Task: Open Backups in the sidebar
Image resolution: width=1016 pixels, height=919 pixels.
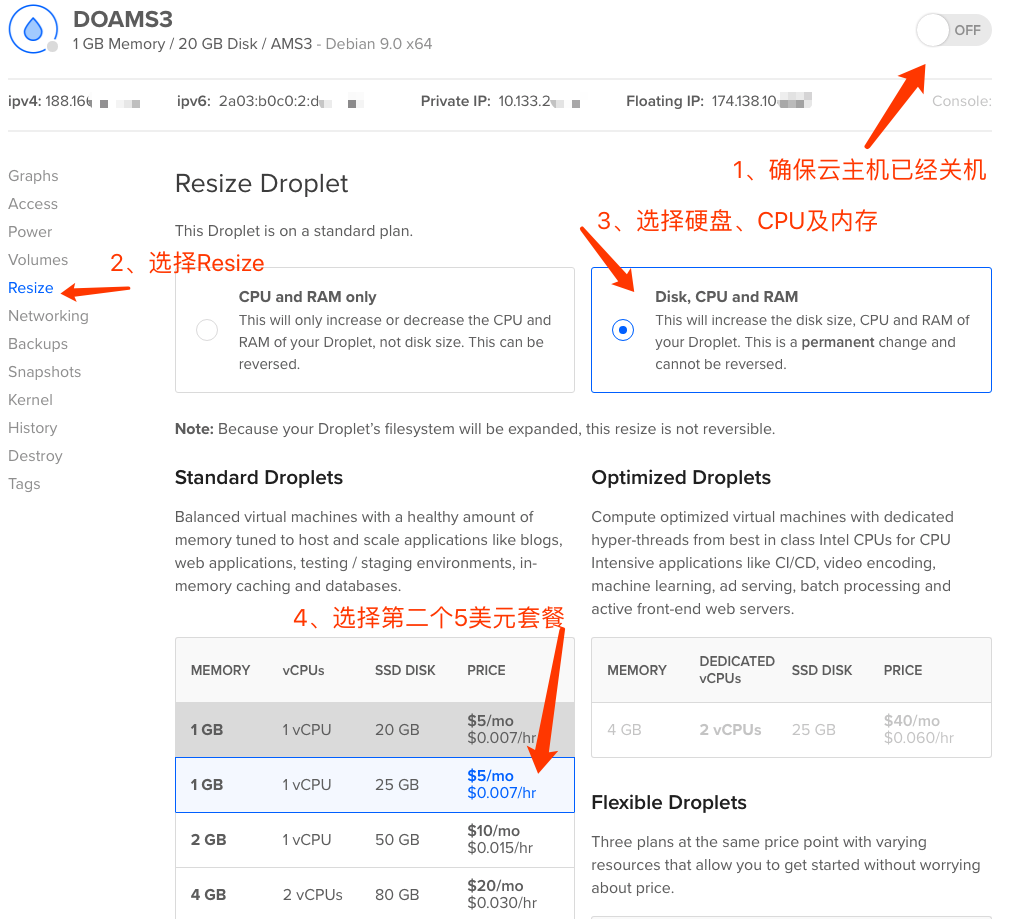Action: 38,343
